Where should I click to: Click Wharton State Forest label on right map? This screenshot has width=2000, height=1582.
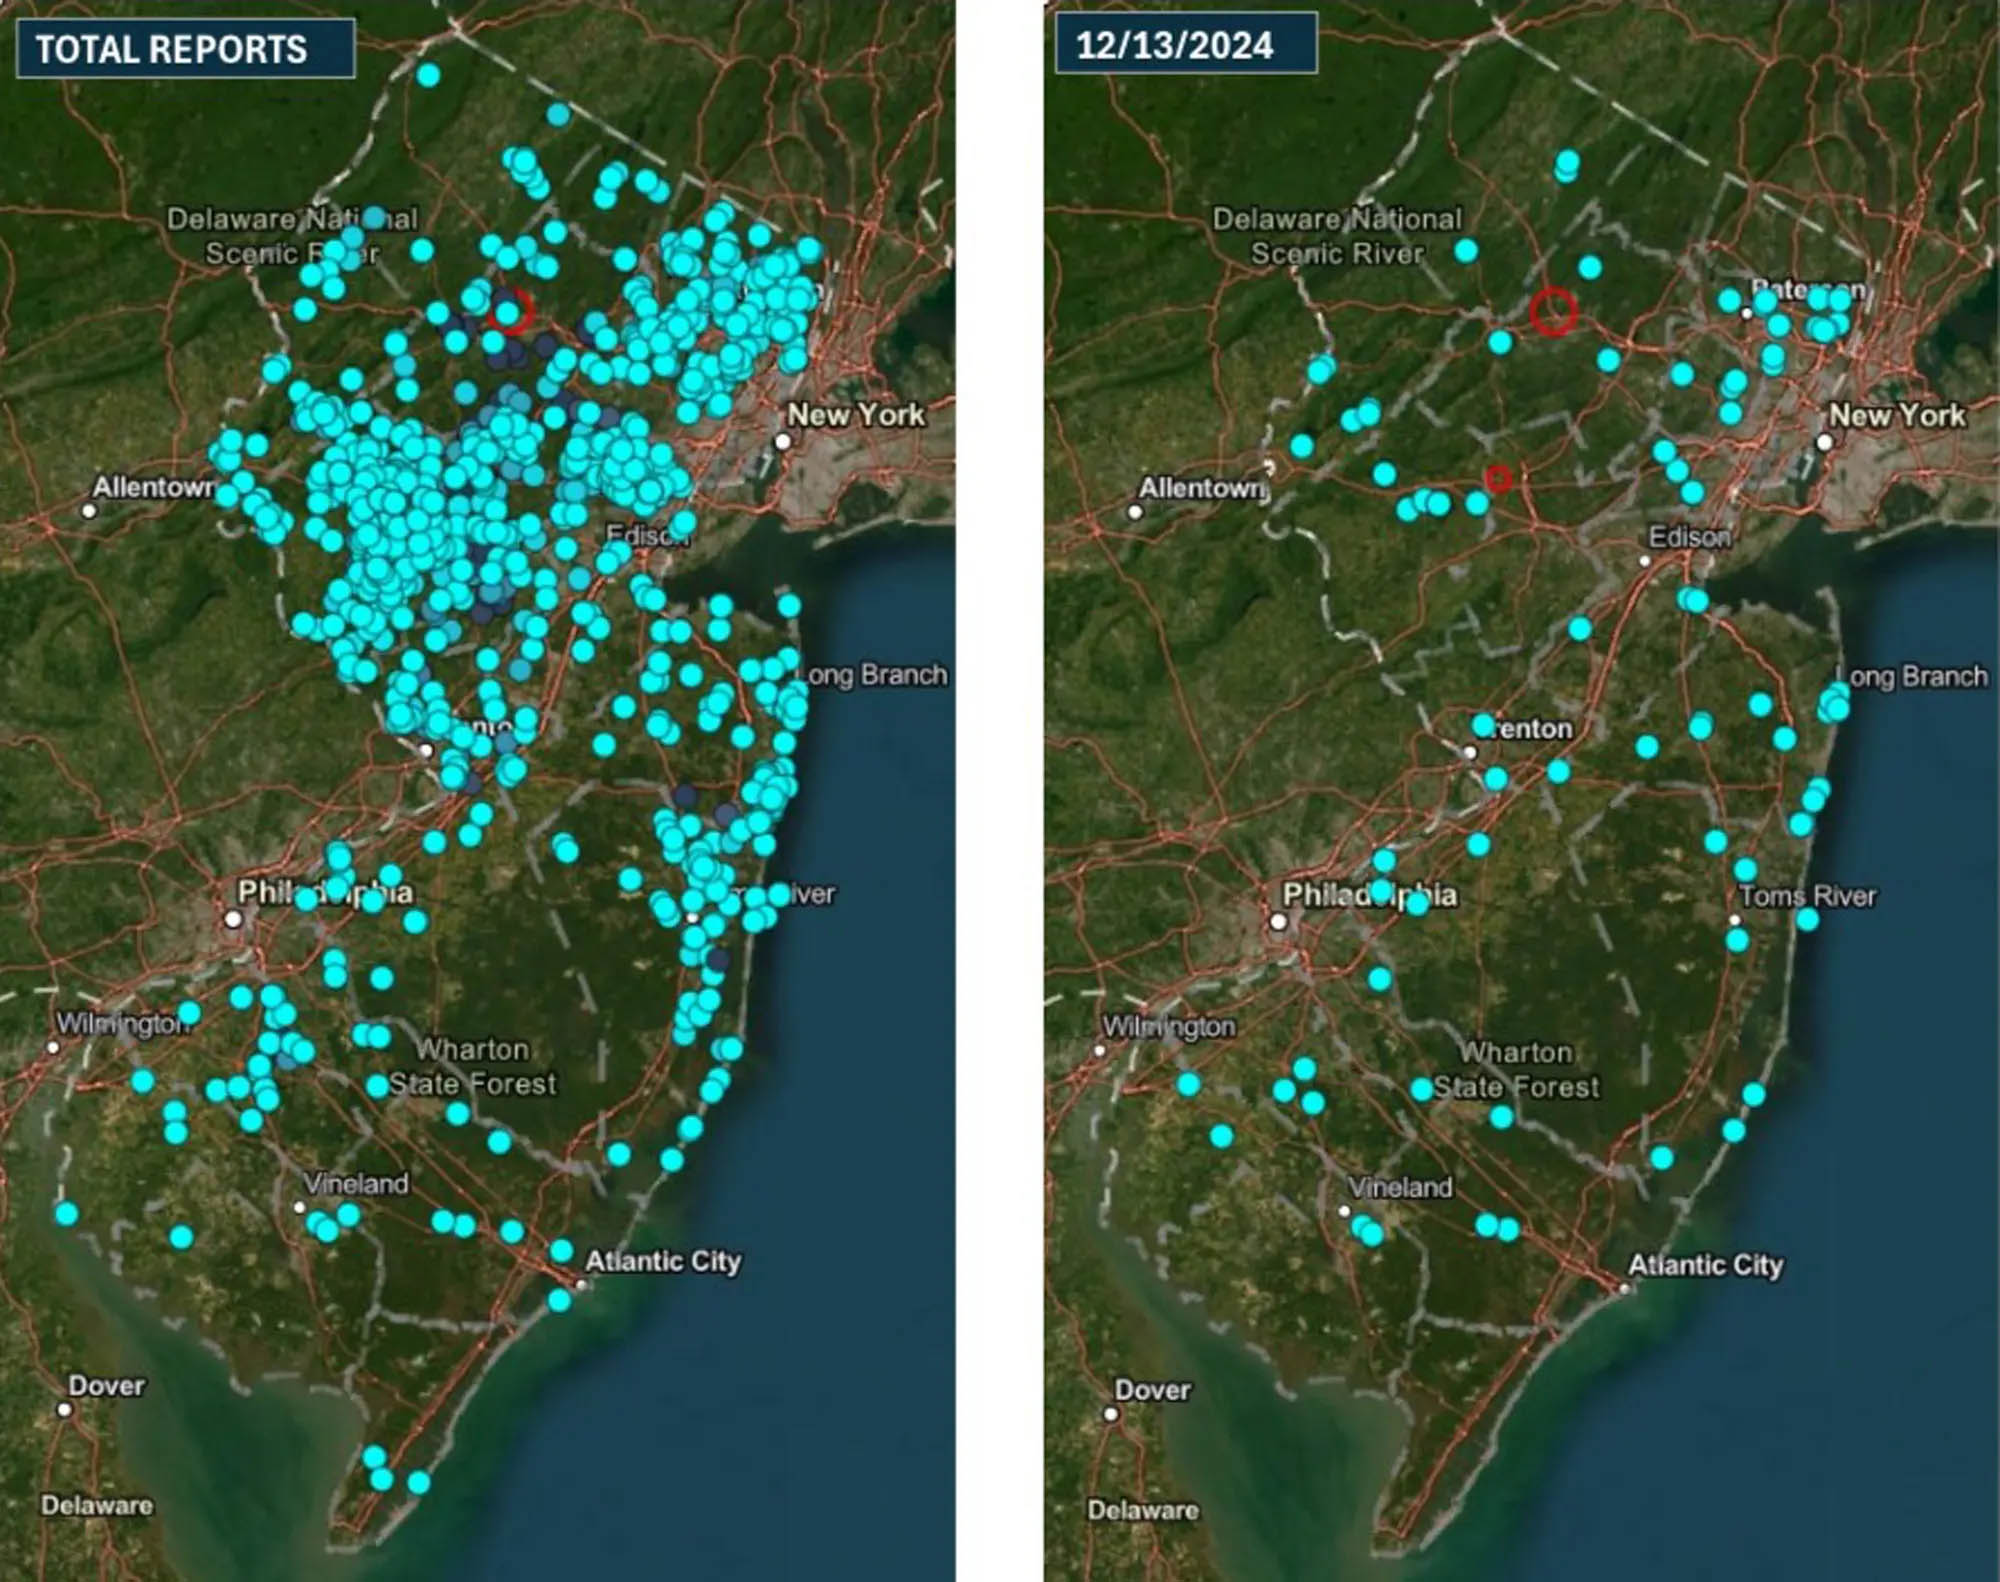point(1516,1070)
